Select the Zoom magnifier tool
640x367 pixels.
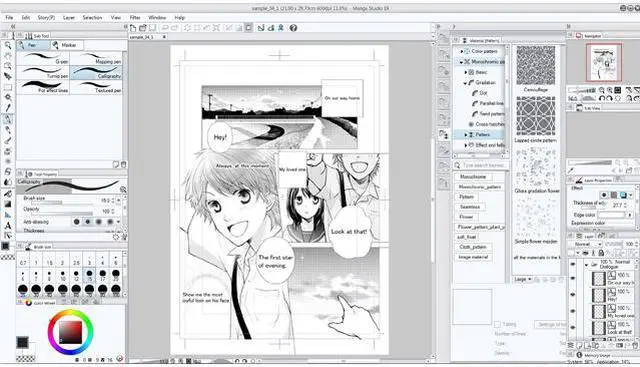[8, 45]
